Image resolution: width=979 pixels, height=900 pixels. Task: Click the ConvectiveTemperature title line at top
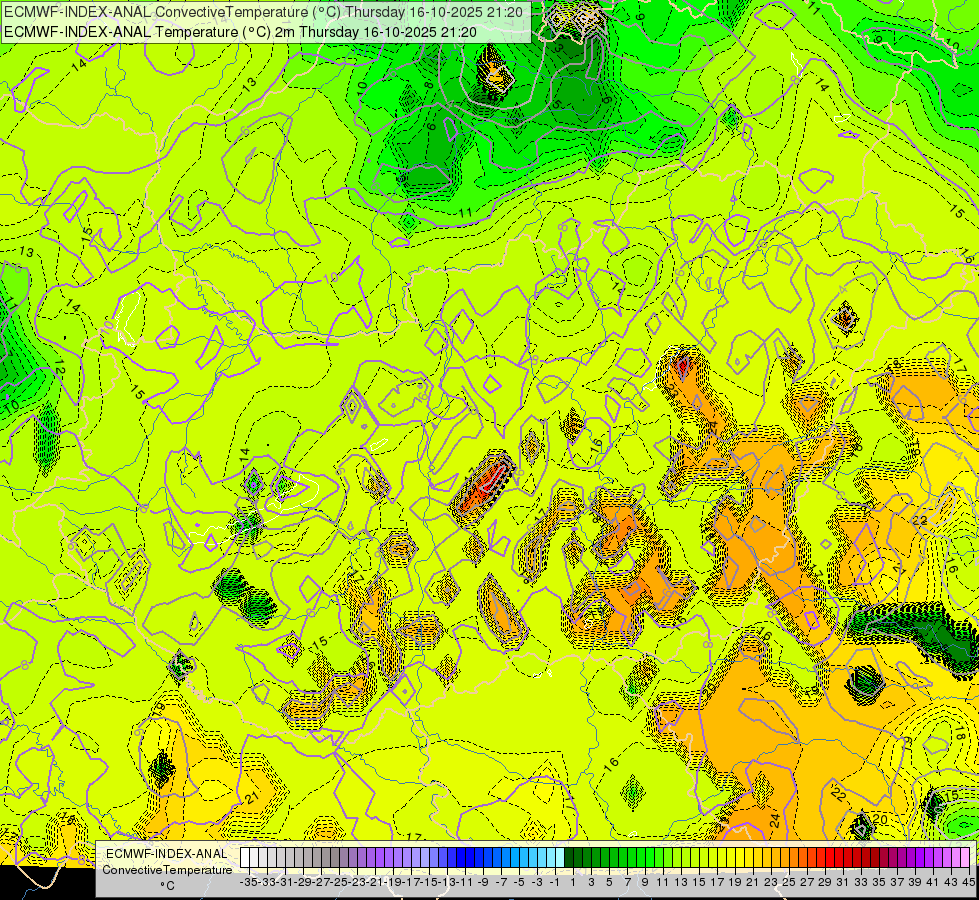pyautogui.click(x=263, y=12)
